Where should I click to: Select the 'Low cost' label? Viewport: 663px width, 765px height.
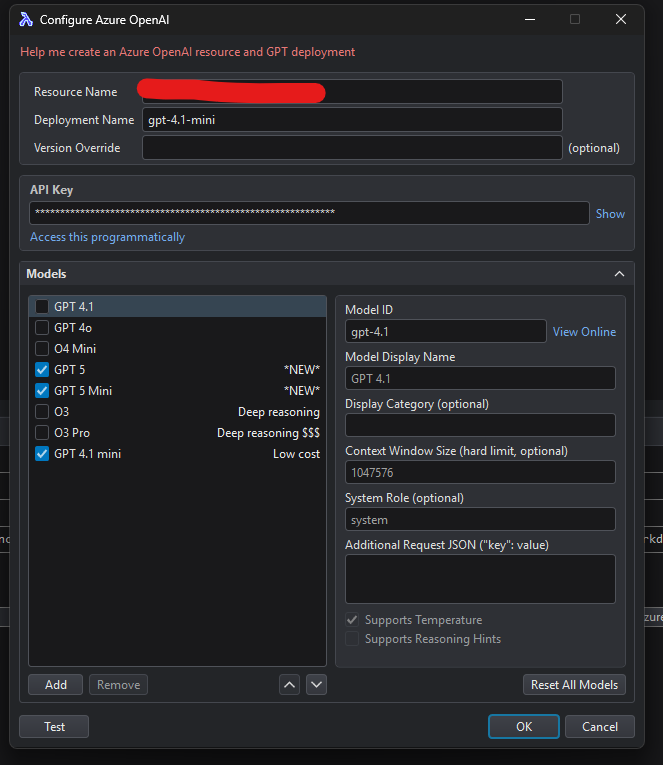coord(296,454)
